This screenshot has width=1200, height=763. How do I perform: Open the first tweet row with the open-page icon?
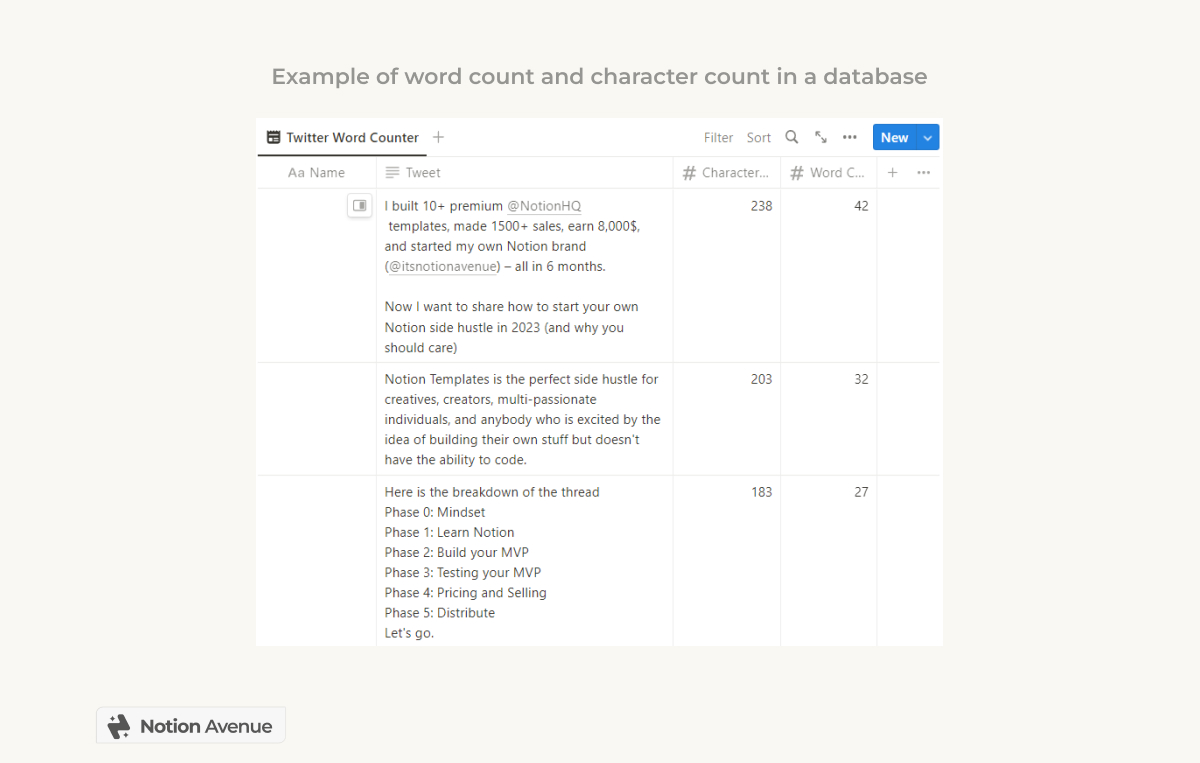[x=359, y=205]
